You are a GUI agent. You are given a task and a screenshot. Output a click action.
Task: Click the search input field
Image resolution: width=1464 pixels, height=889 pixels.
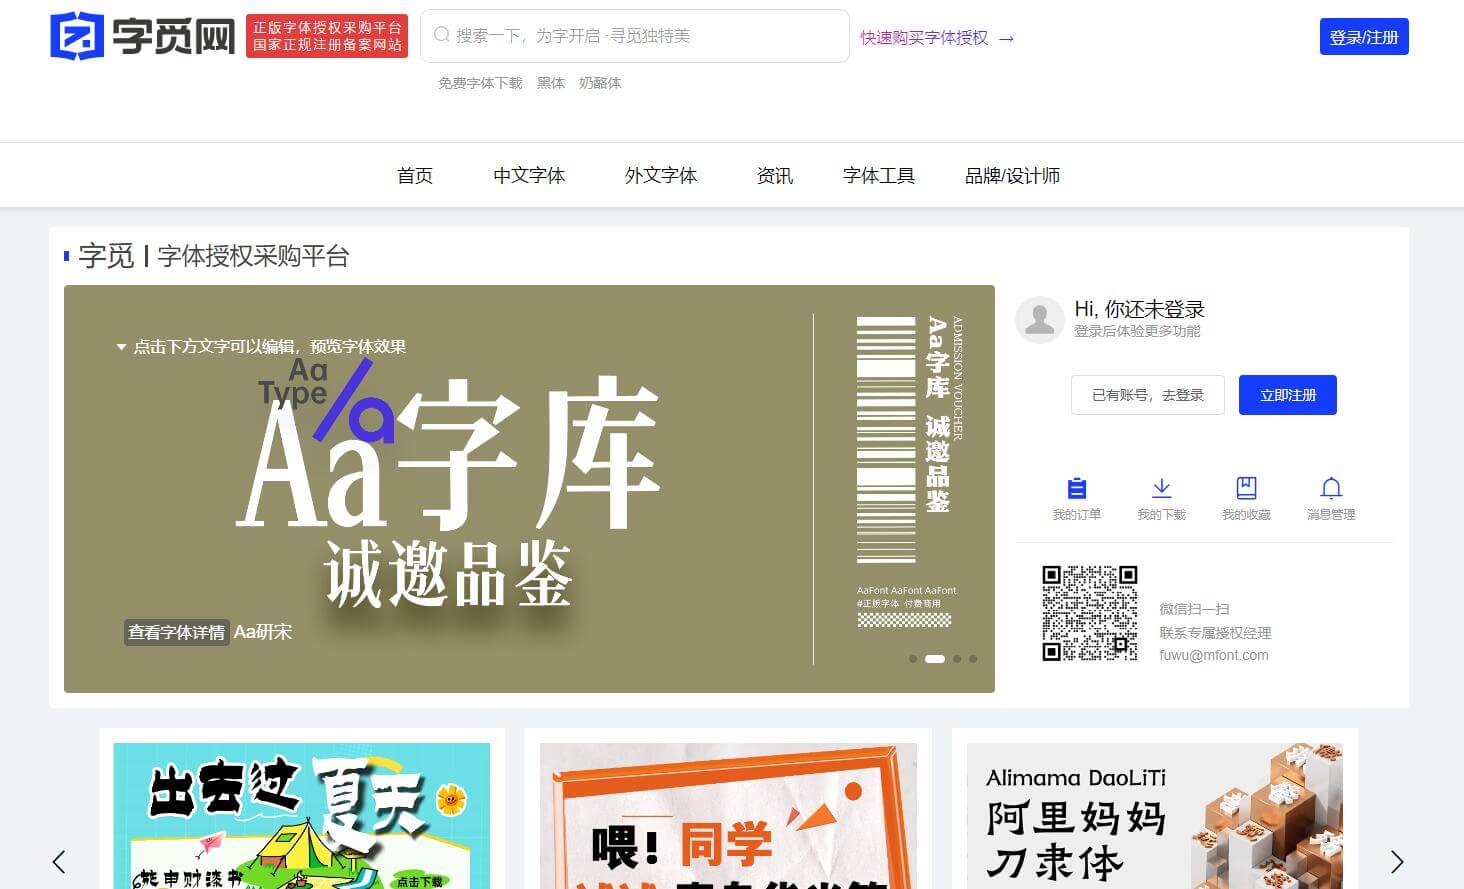pyautogui.click(x=640, y=35)
